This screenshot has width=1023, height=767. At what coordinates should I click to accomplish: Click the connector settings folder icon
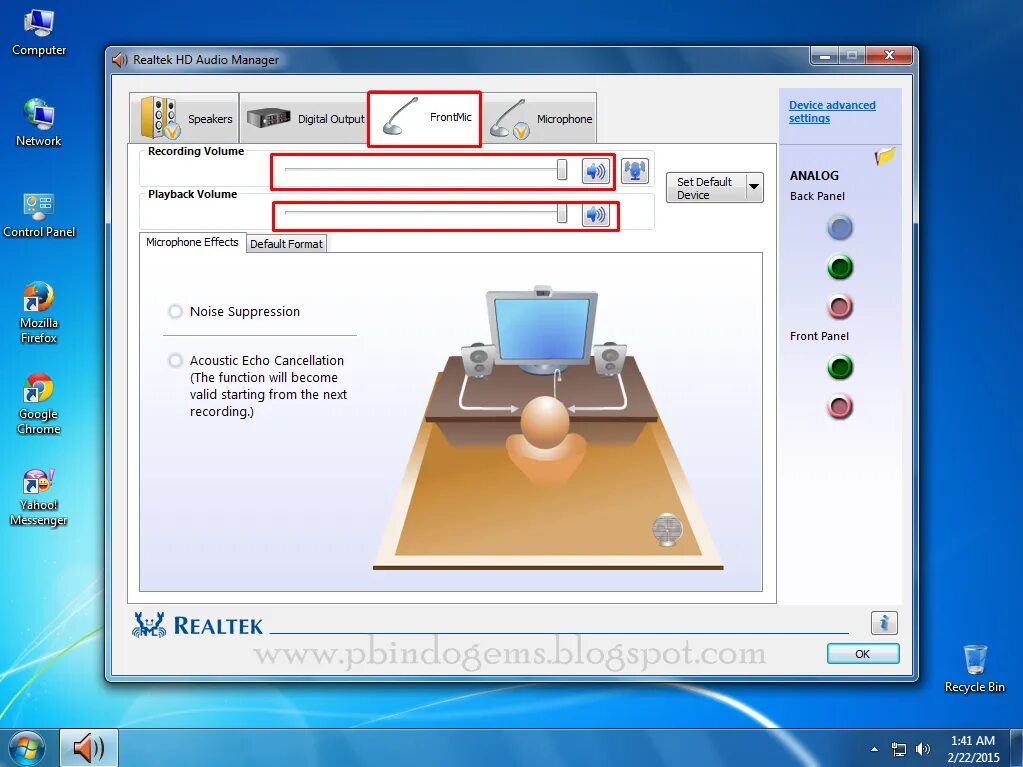885,156
